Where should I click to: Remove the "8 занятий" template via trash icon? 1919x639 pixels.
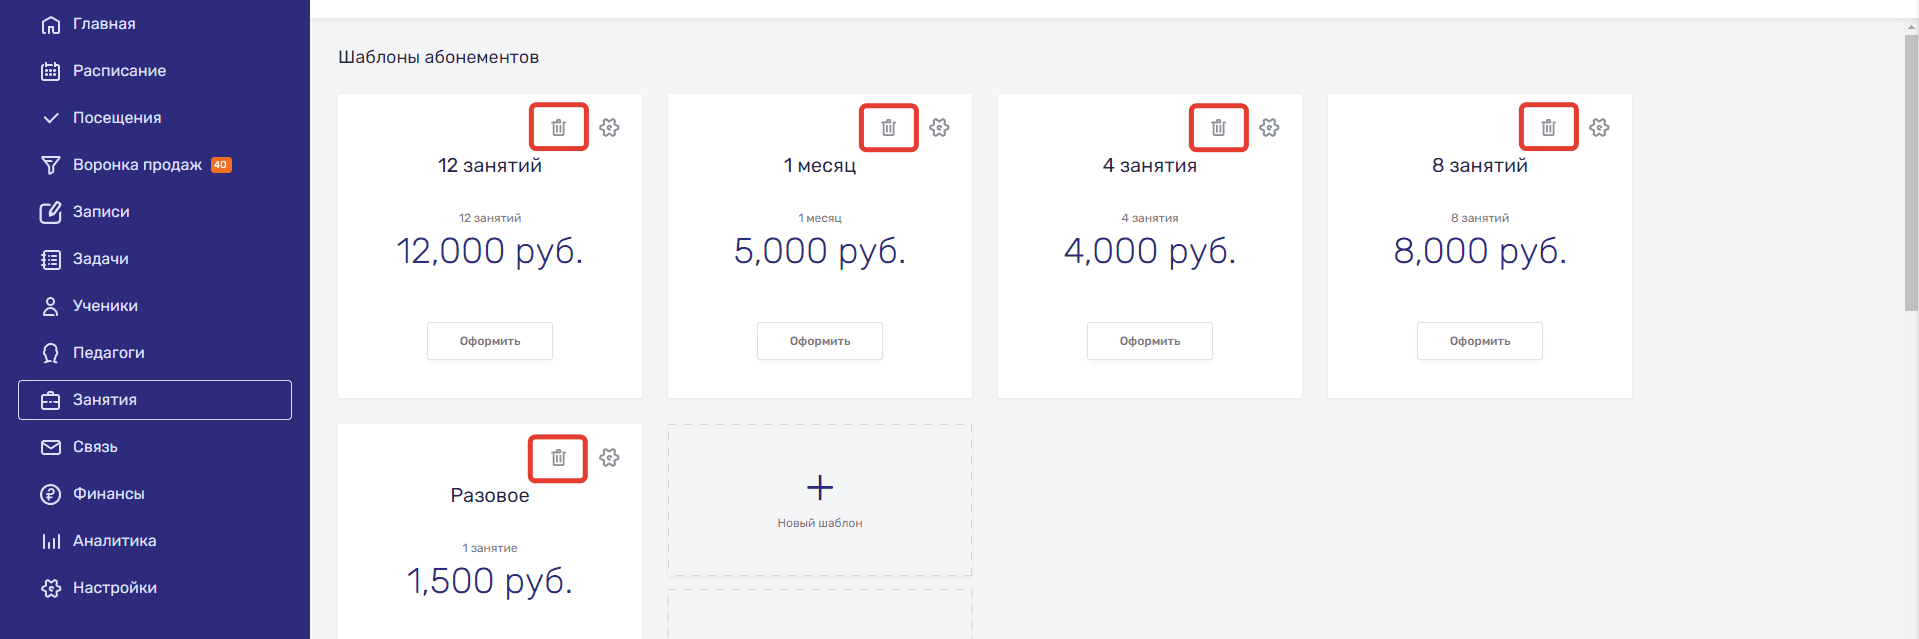(x=1548, y=128)
